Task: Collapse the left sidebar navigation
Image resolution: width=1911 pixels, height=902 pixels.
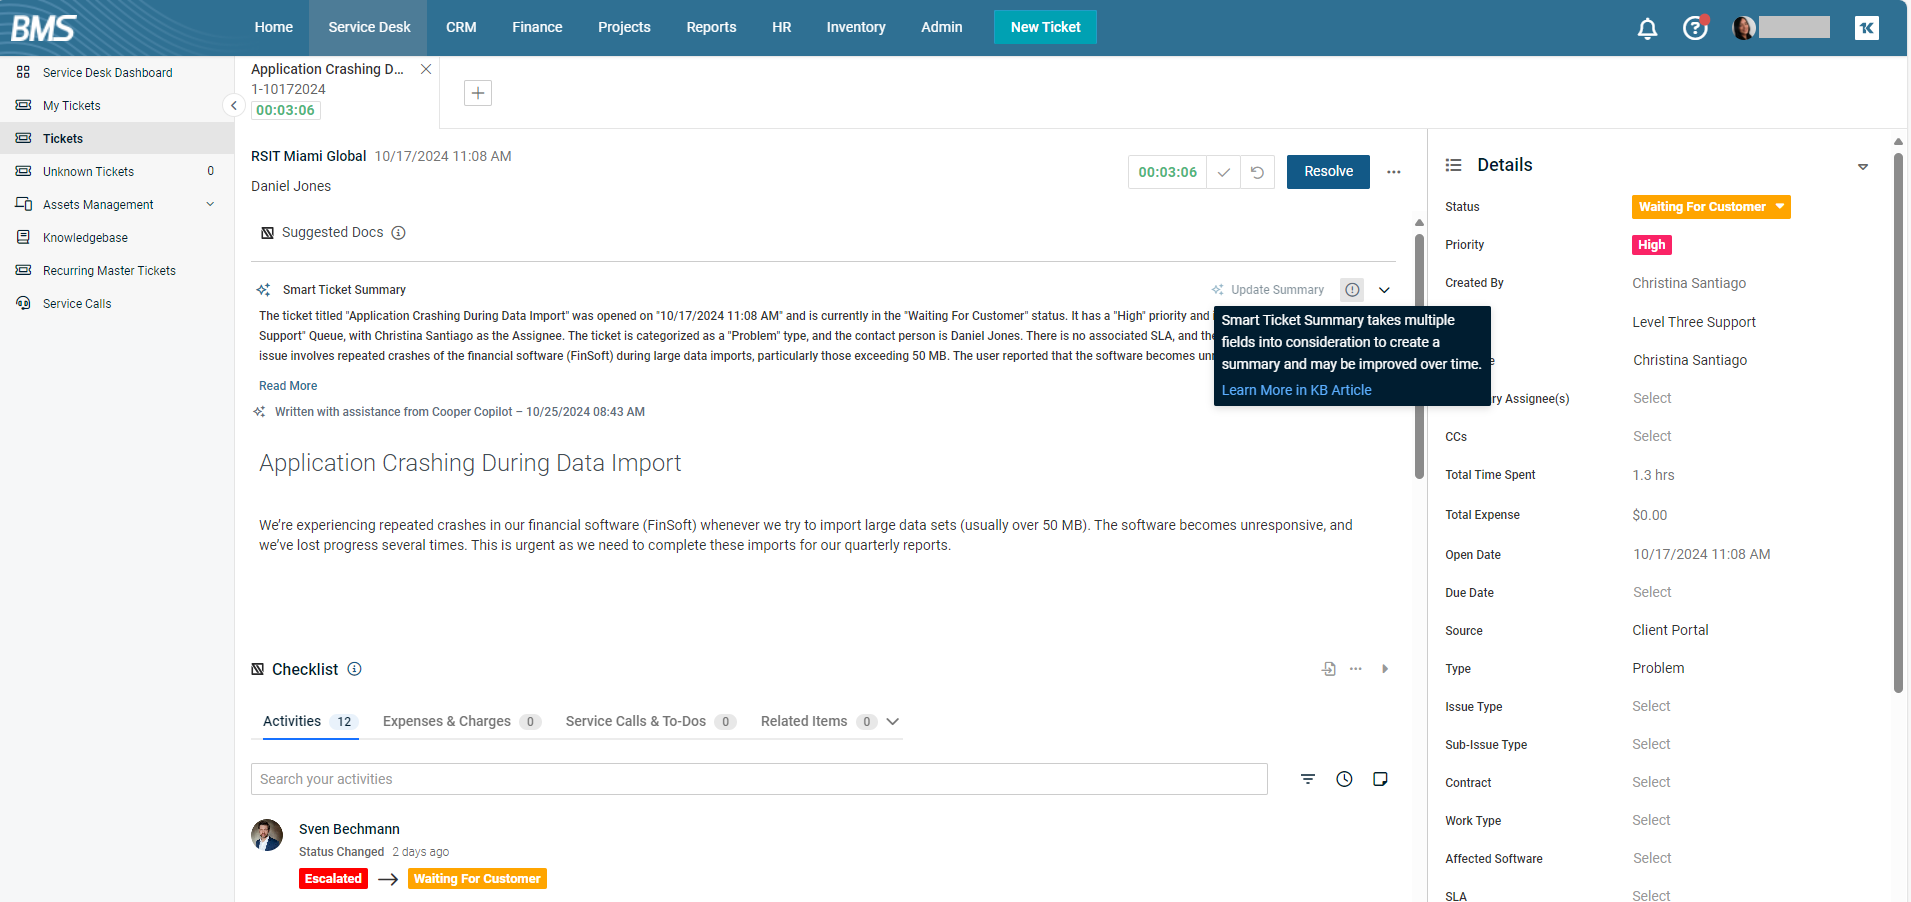Action: click(233, 105)
